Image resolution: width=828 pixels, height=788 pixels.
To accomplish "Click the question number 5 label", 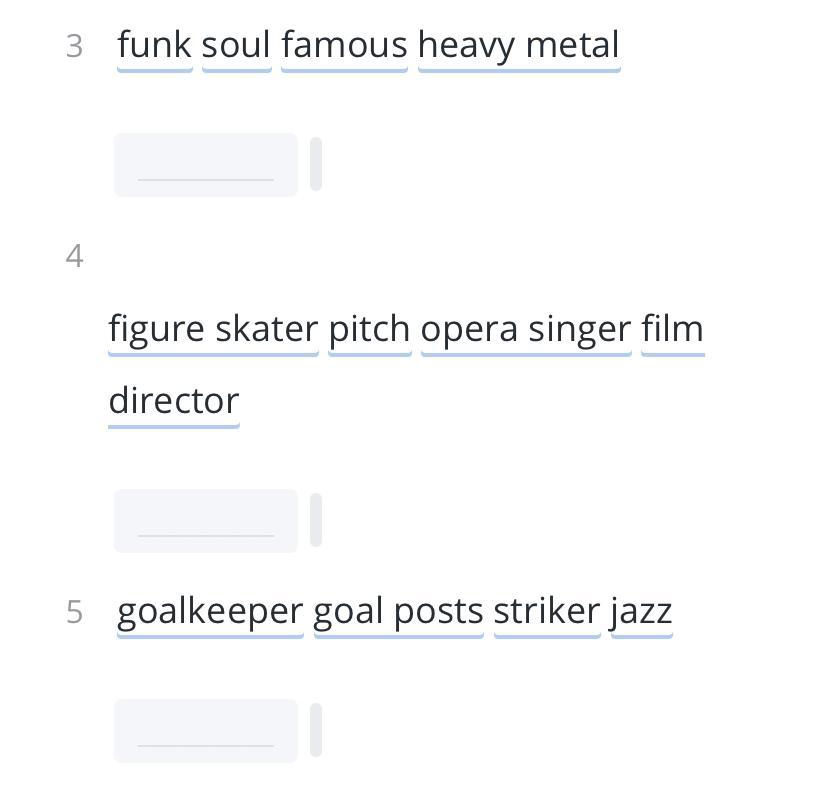I will click(x=74, y=612).
